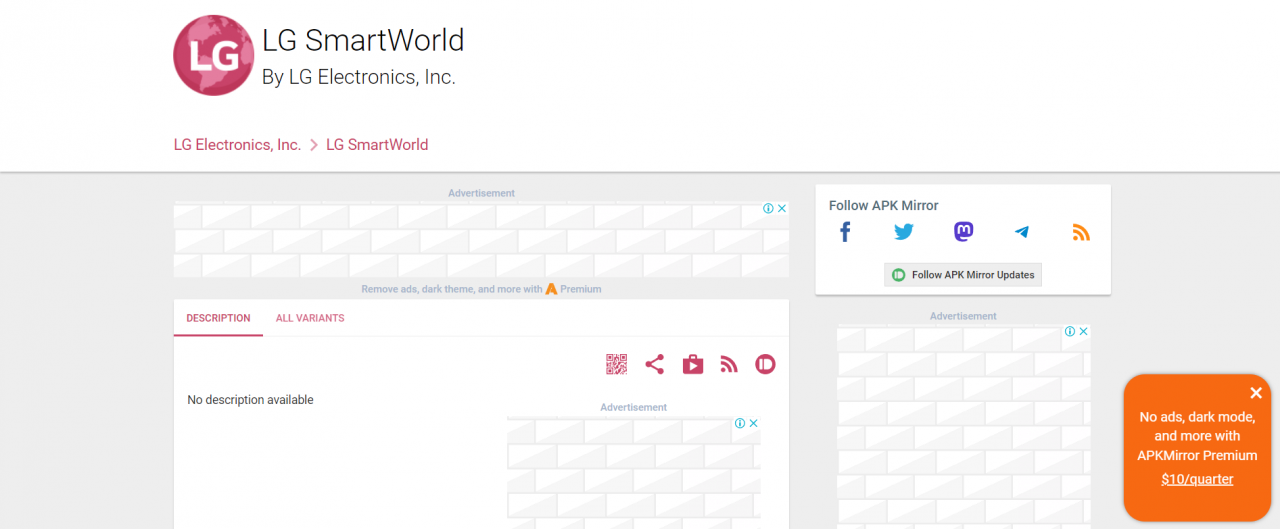Open the QR code icon

(616, 364)
